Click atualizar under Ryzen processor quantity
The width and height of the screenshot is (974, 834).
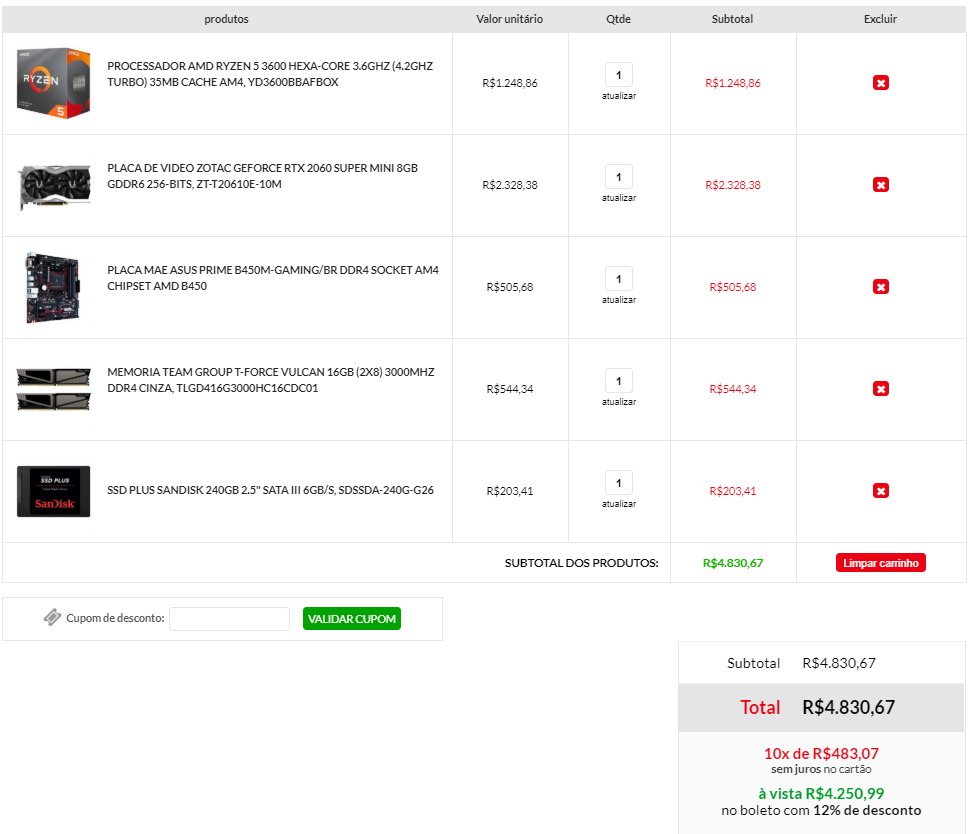pos(619,96)
